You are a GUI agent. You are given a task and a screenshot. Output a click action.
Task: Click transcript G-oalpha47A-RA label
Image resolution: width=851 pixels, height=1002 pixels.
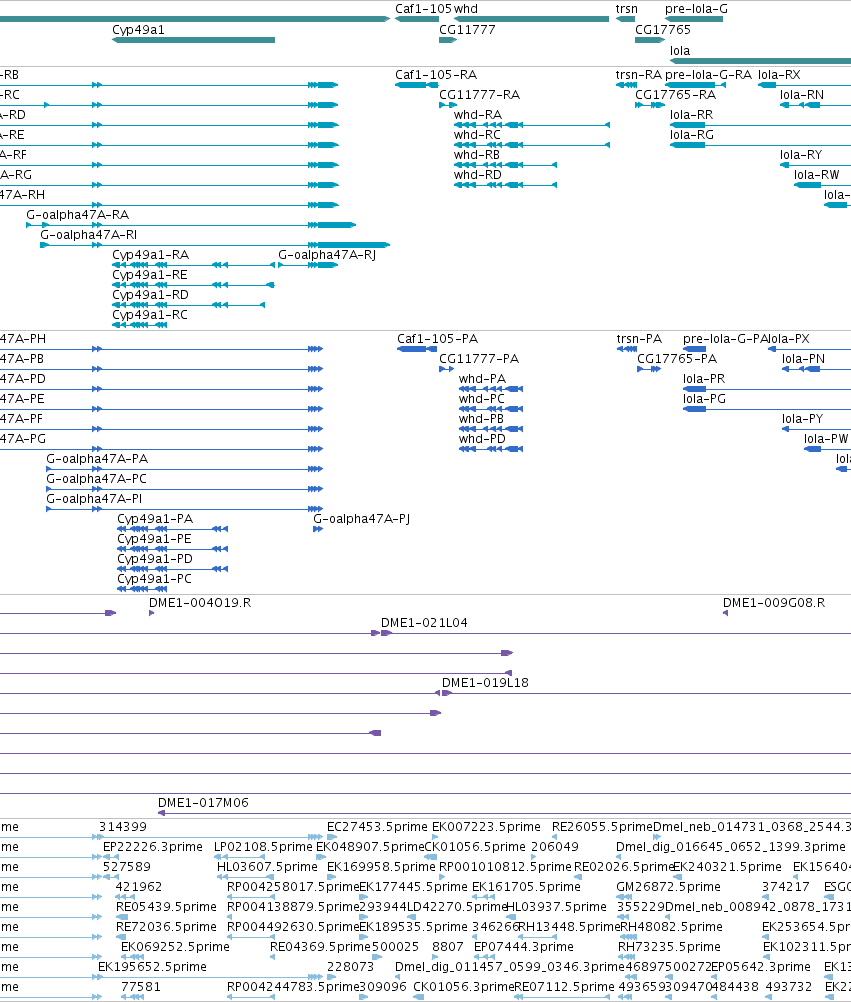click(x=77, y=215)
